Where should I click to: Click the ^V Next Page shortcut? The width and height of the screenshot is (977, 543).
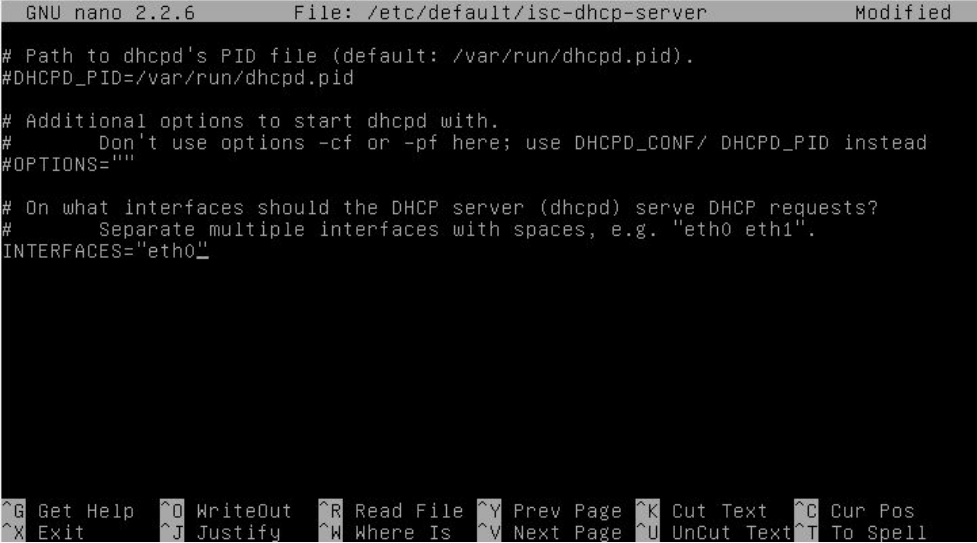550,532
